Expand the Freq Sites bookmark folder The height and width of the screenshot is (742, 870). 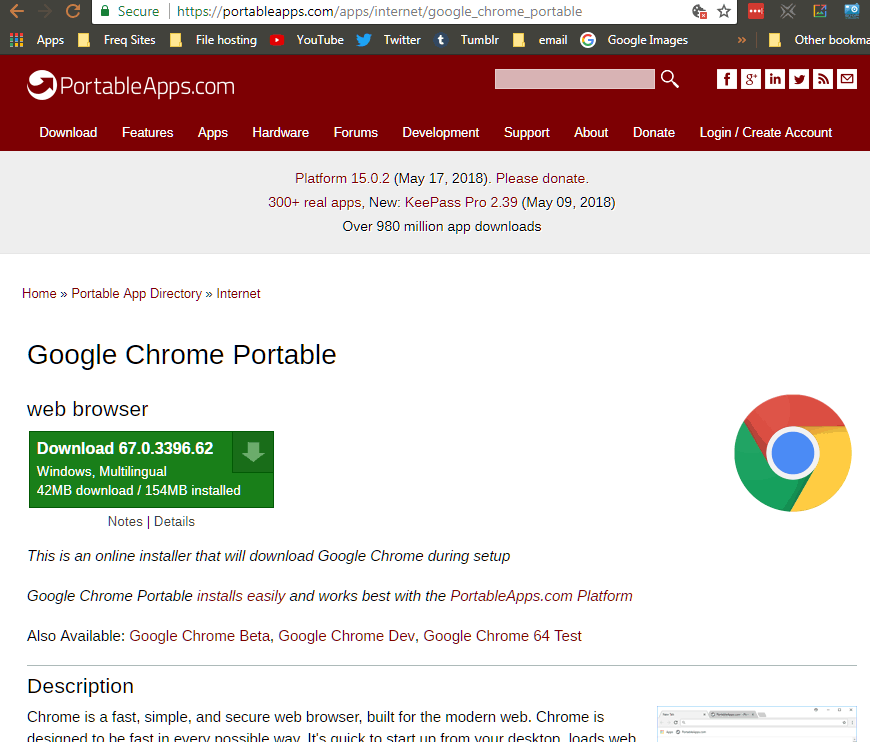pos(117,40)
